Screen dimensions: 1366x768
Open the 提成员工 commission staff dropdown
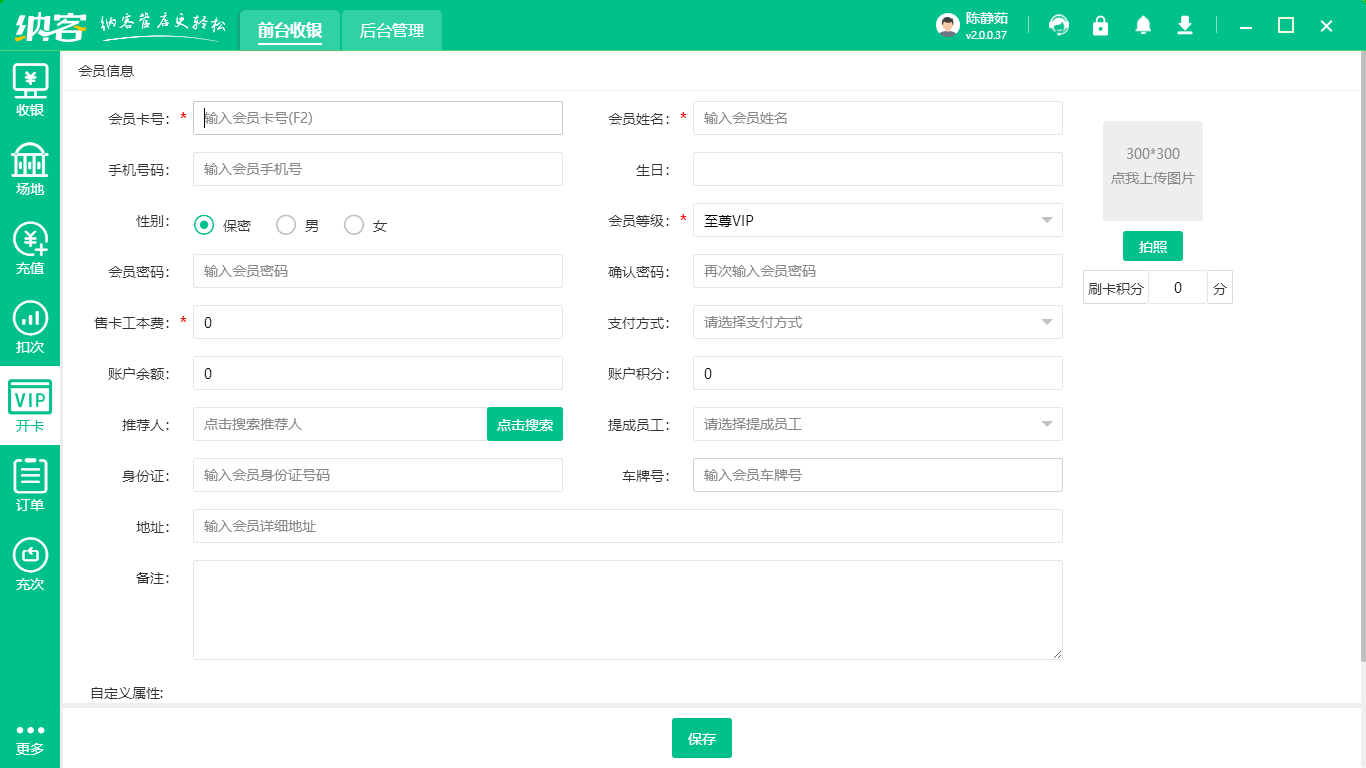(1045, 423)
